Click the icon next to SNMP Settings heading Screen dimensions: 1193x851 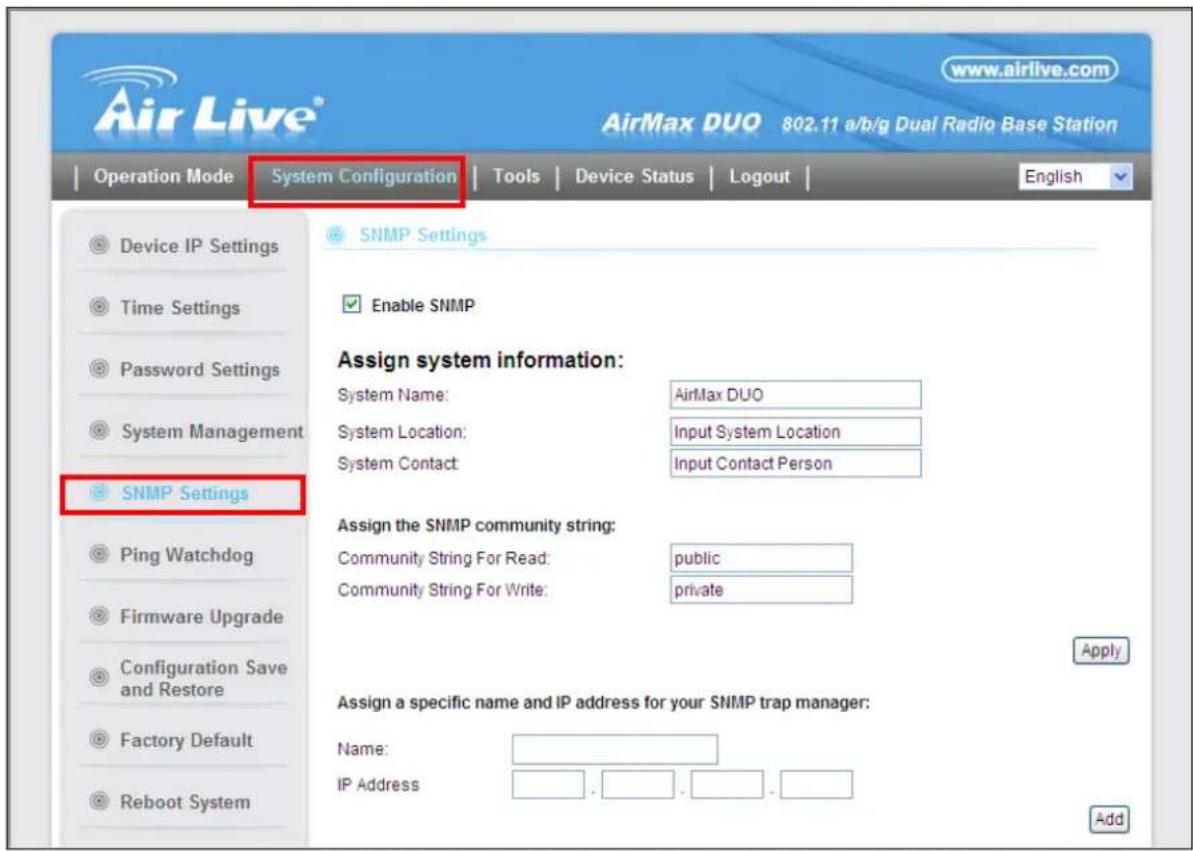pos(336,235)
